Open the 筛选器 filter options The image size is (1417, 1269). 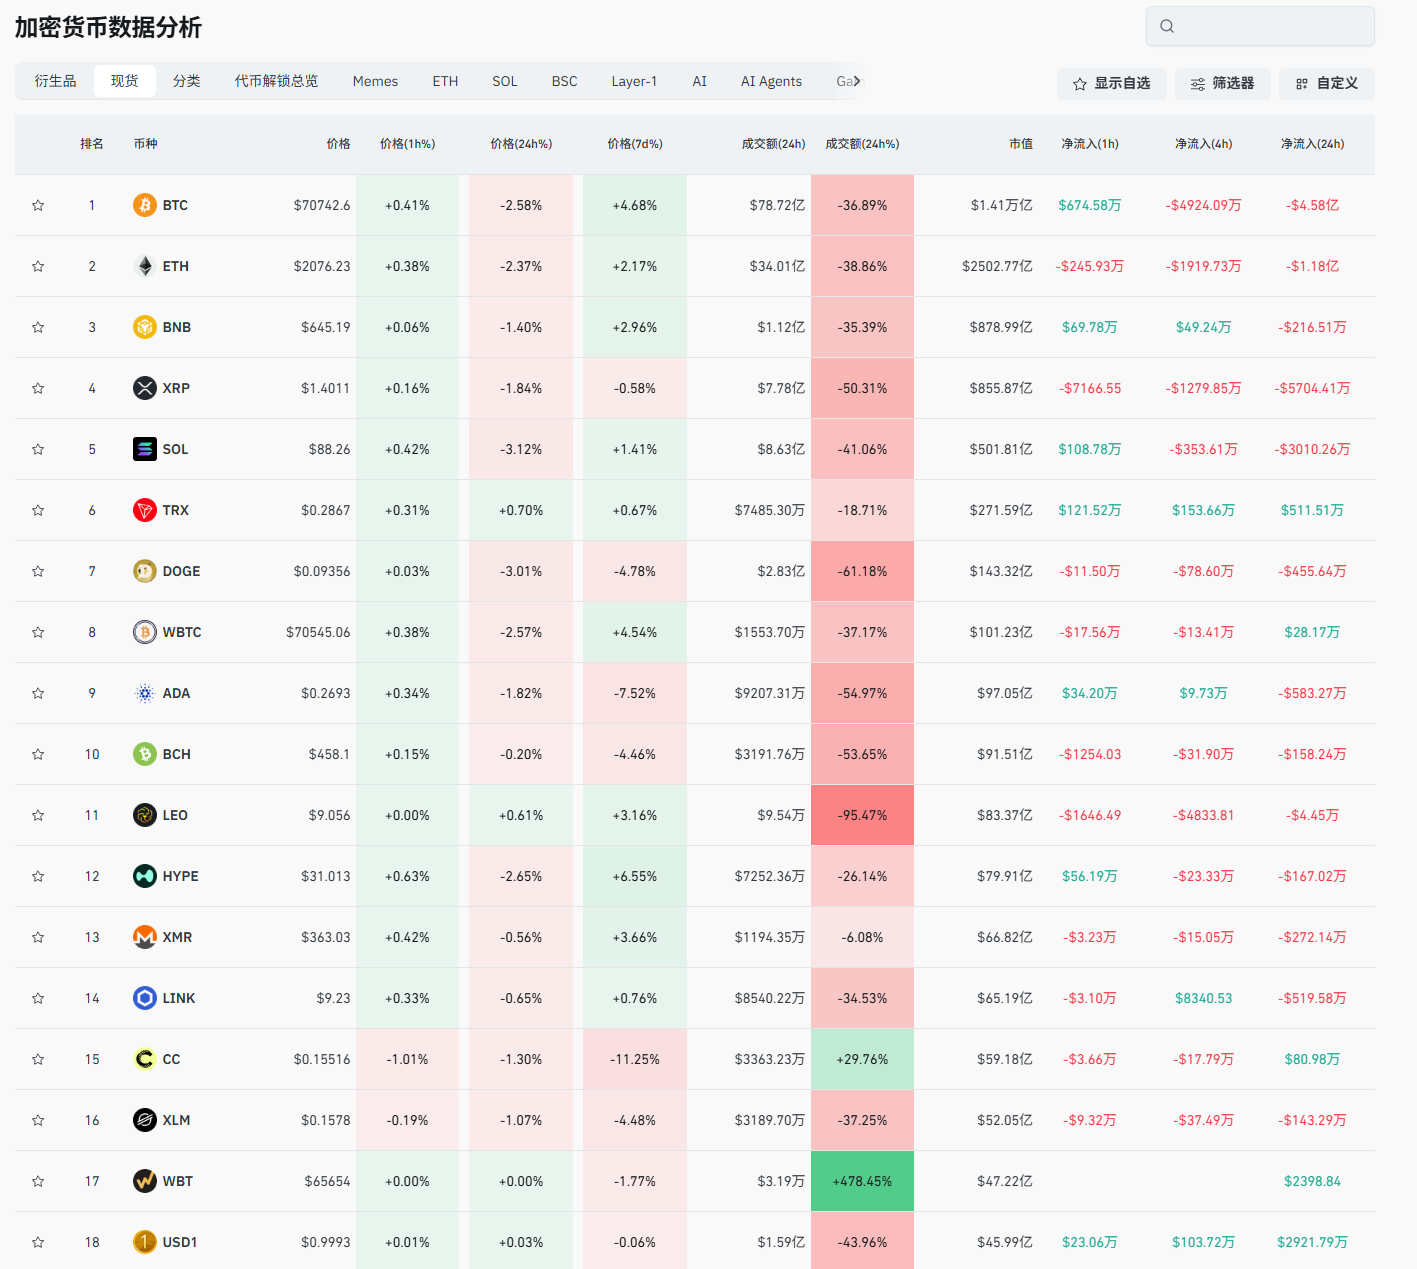pos(1222,84)
